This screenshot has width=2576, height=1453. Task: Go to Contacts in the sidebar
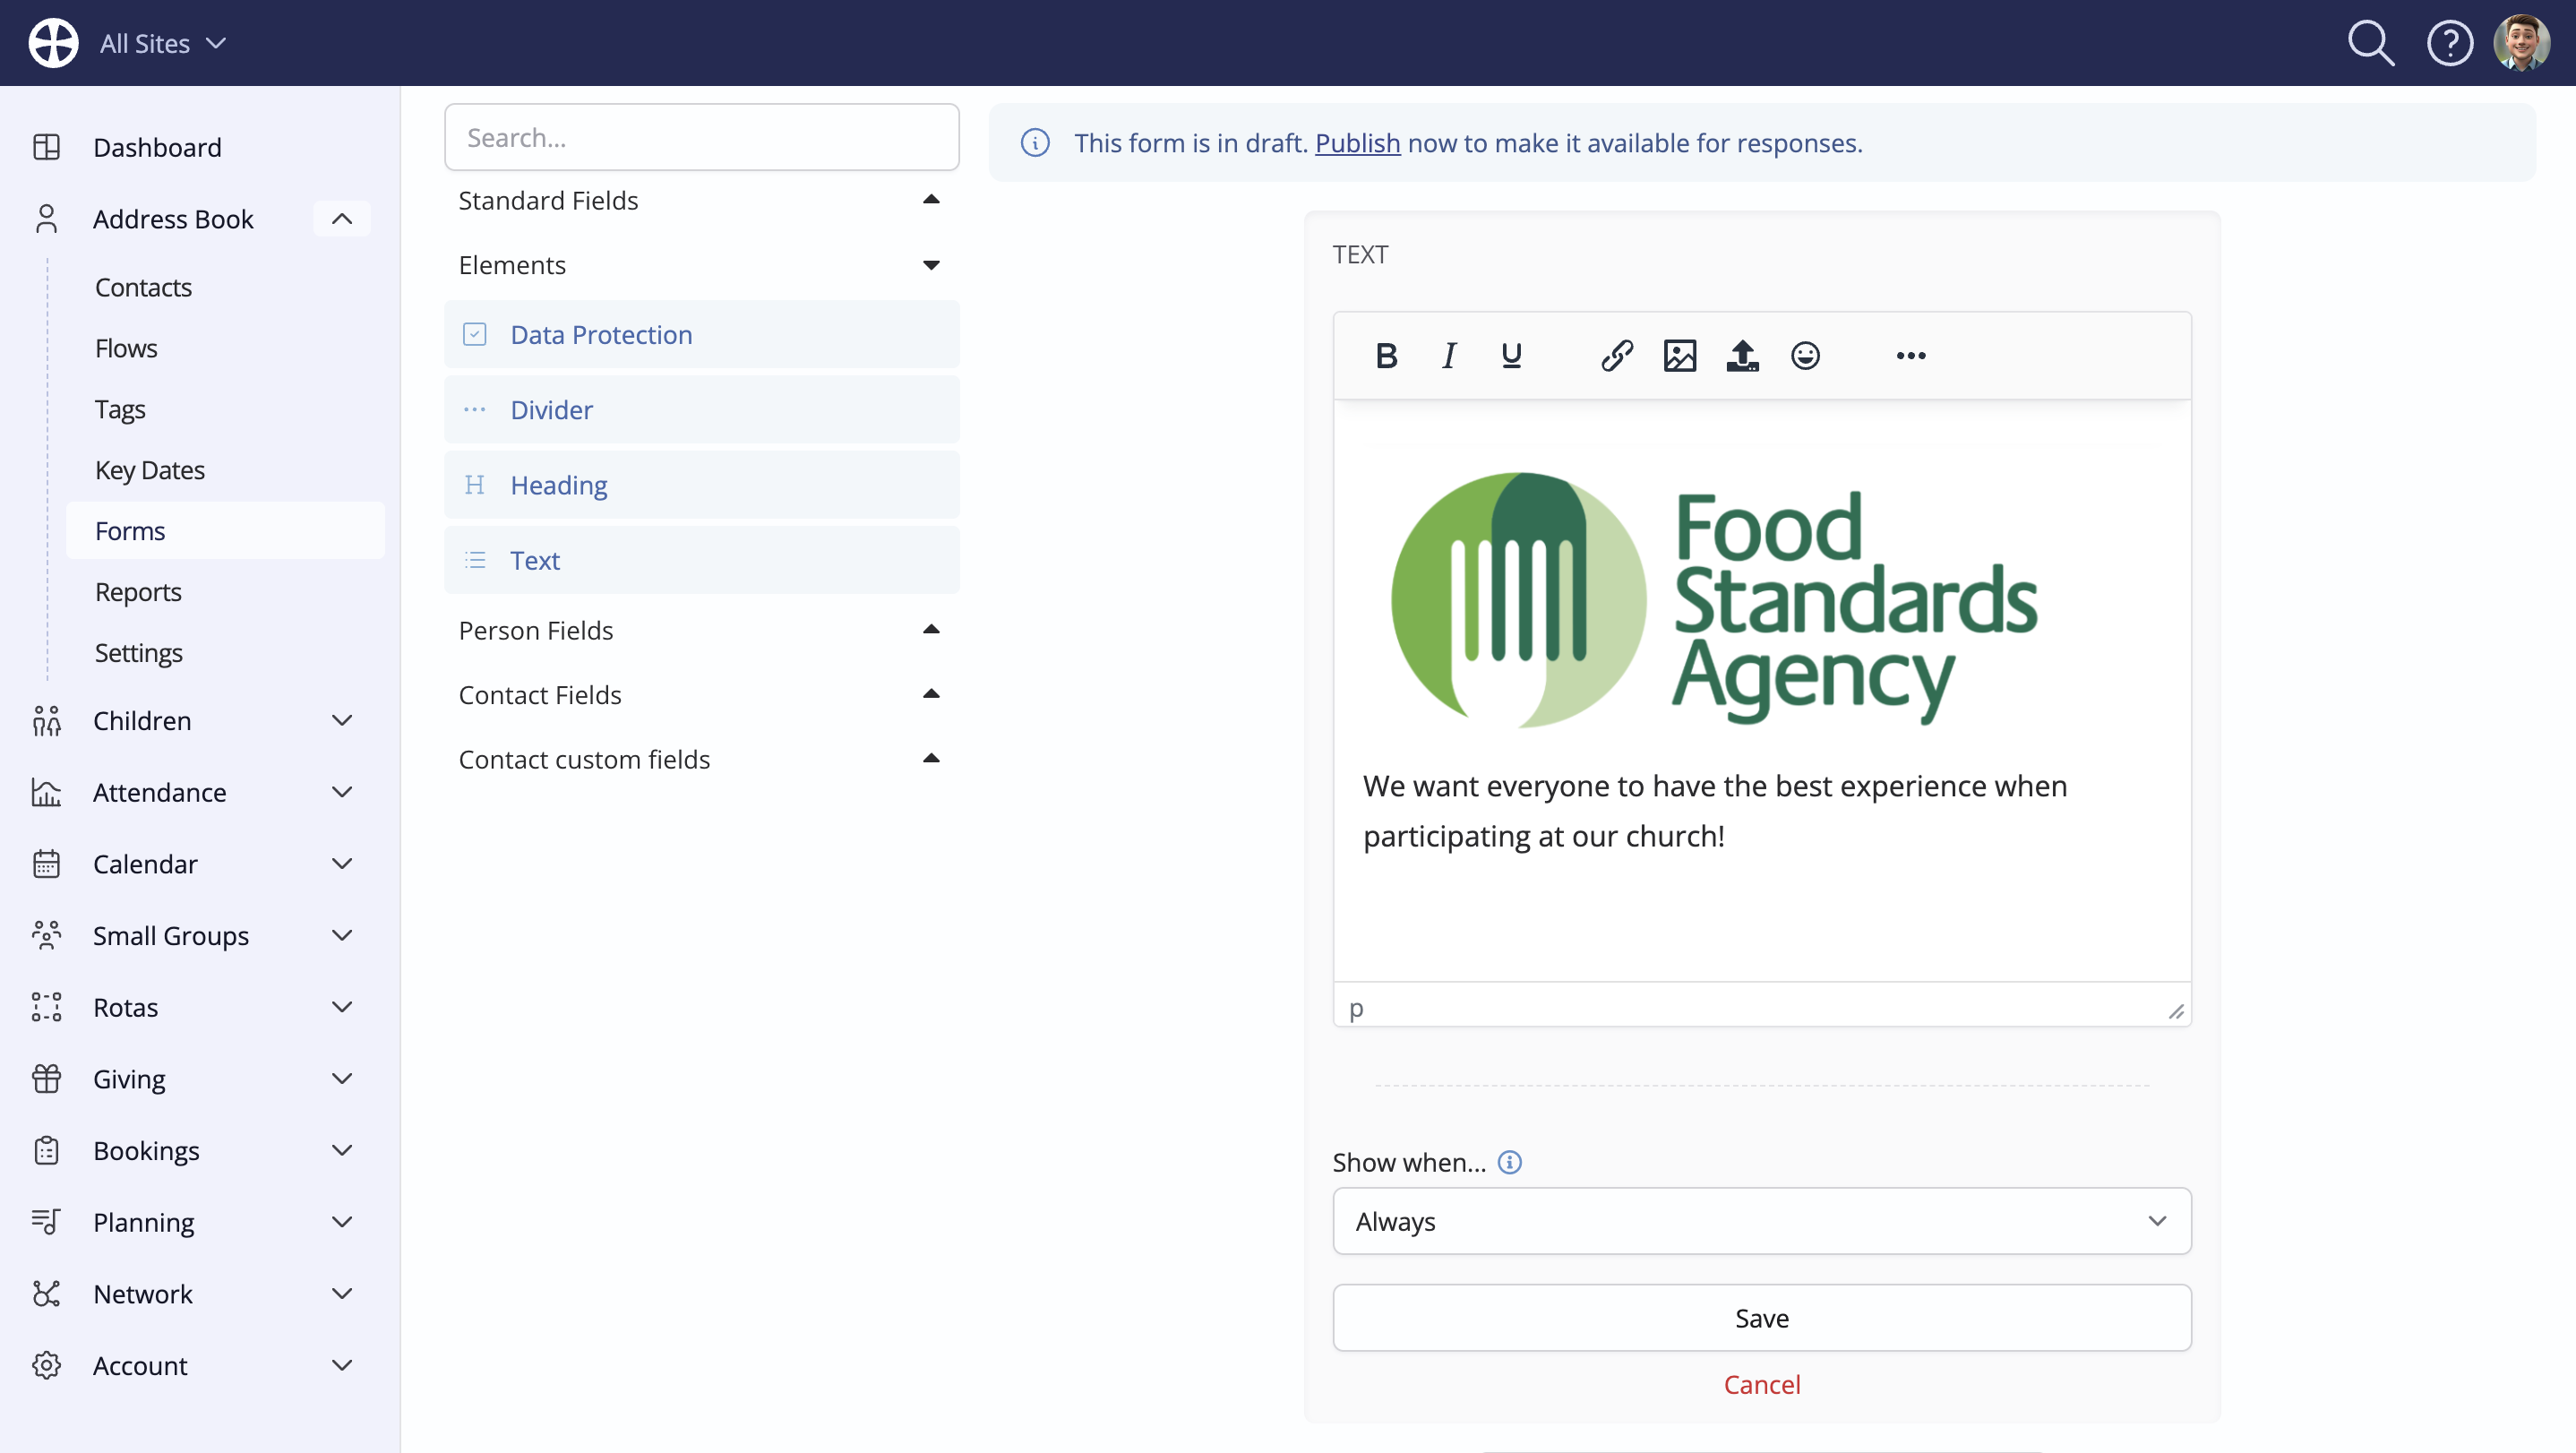(143, 288)
